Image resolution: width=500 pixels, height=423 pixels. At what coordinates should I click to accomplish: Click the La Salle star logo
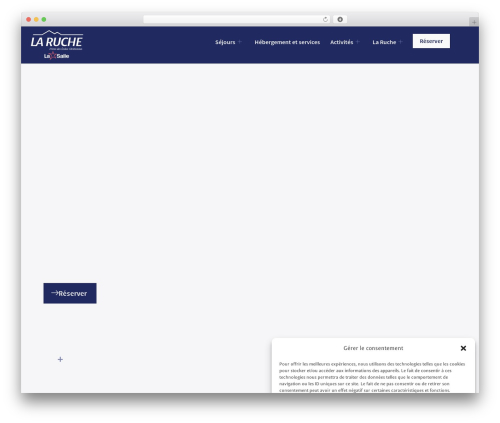(x=56, y=56)
